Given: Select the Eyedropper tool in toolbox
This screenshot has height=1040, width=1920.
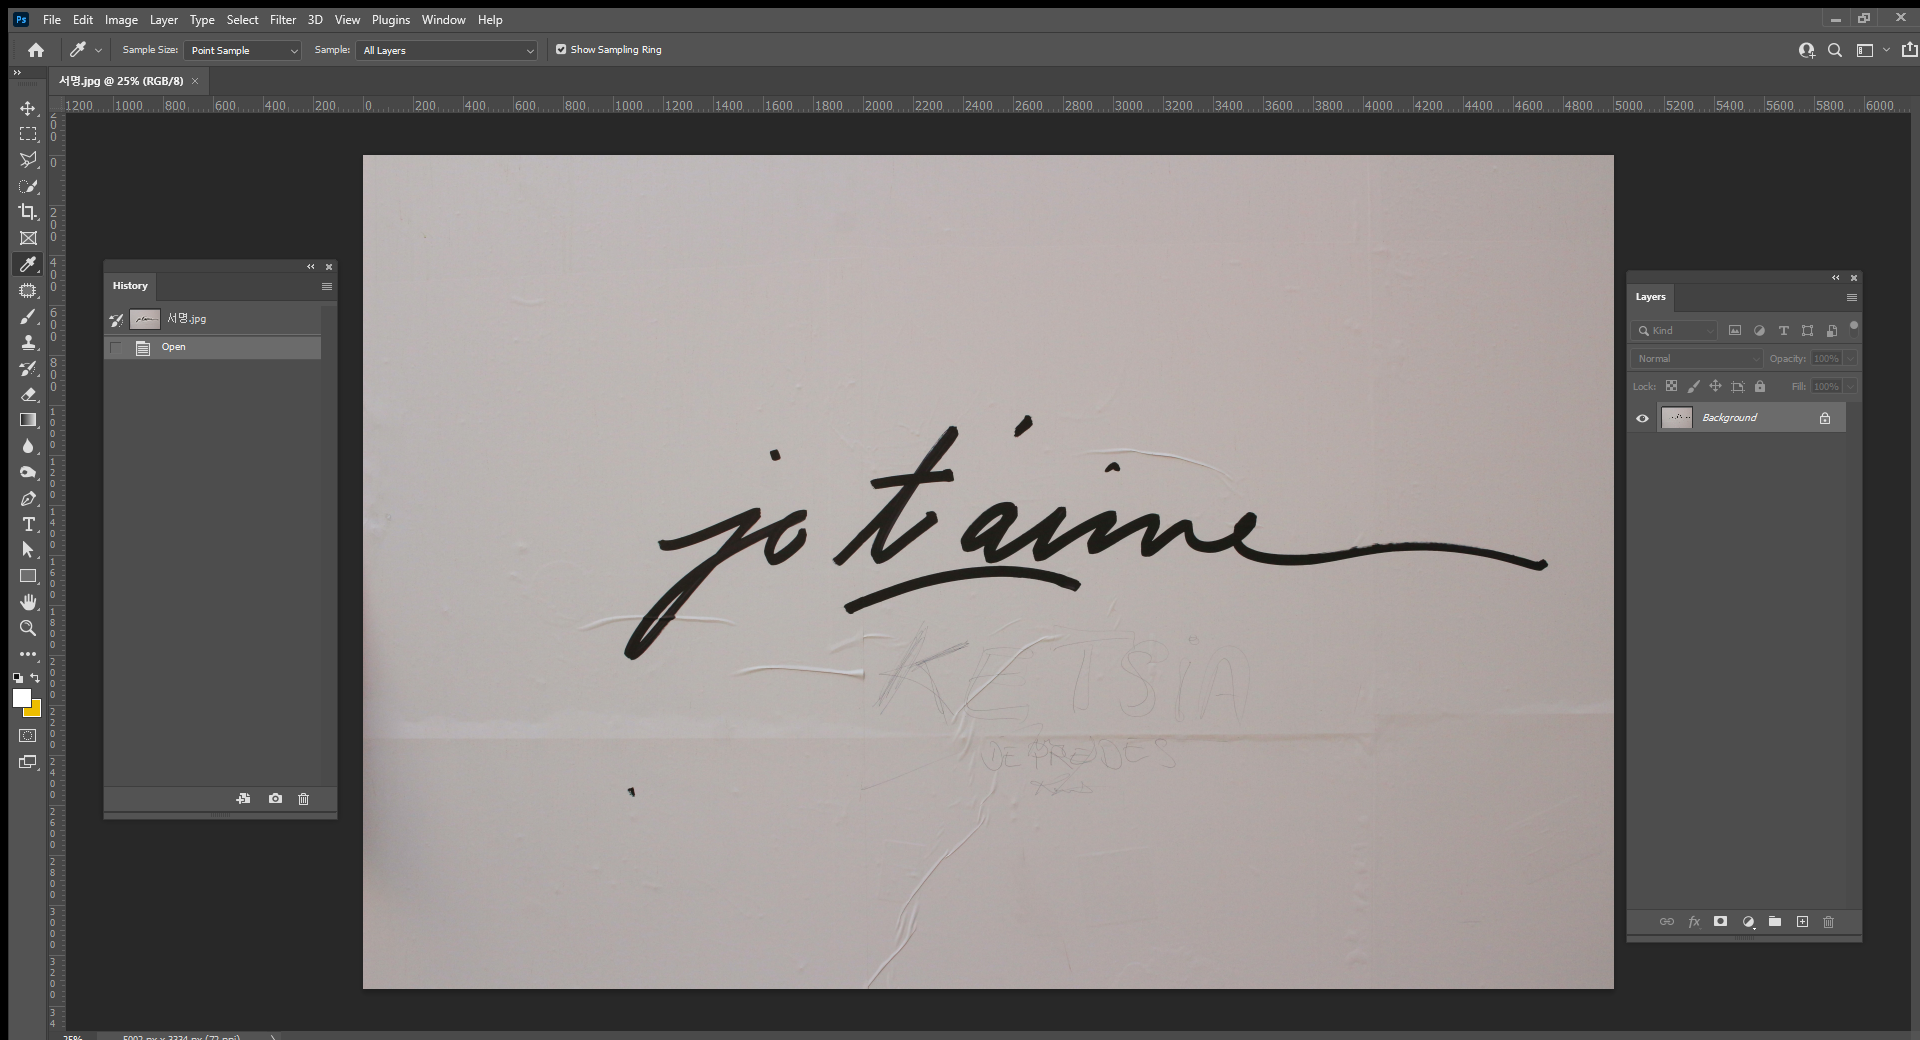Looking at the screenshot, I should (x=28, y=264).
